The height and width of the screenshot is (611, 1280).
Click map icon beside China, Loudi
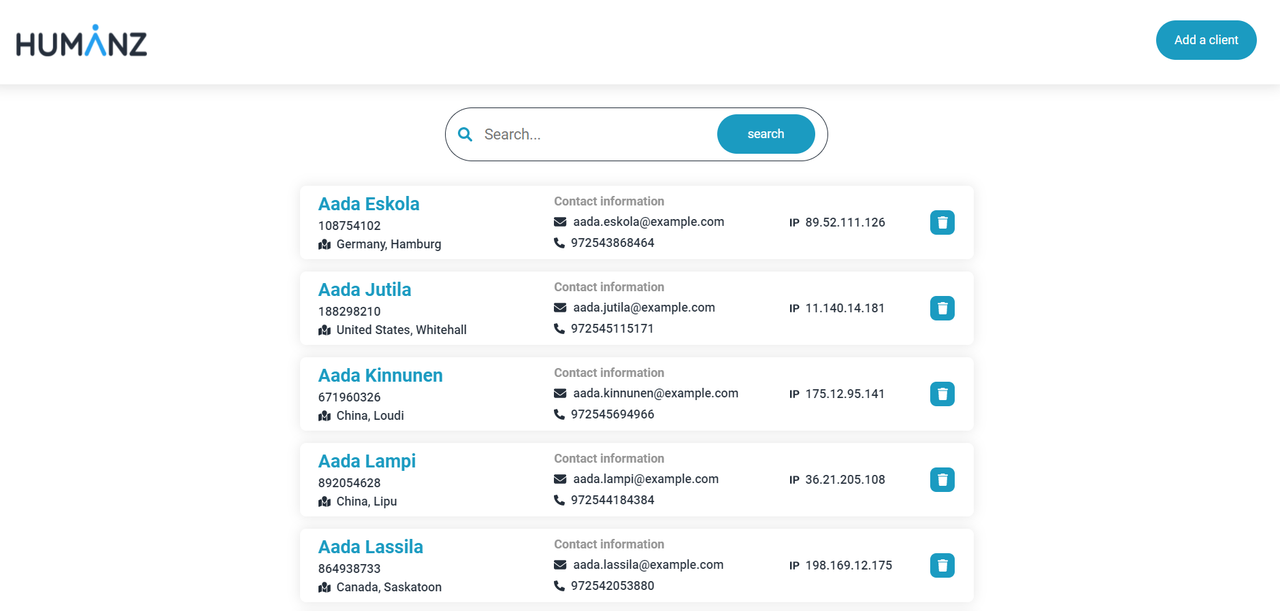click(324, 416)
